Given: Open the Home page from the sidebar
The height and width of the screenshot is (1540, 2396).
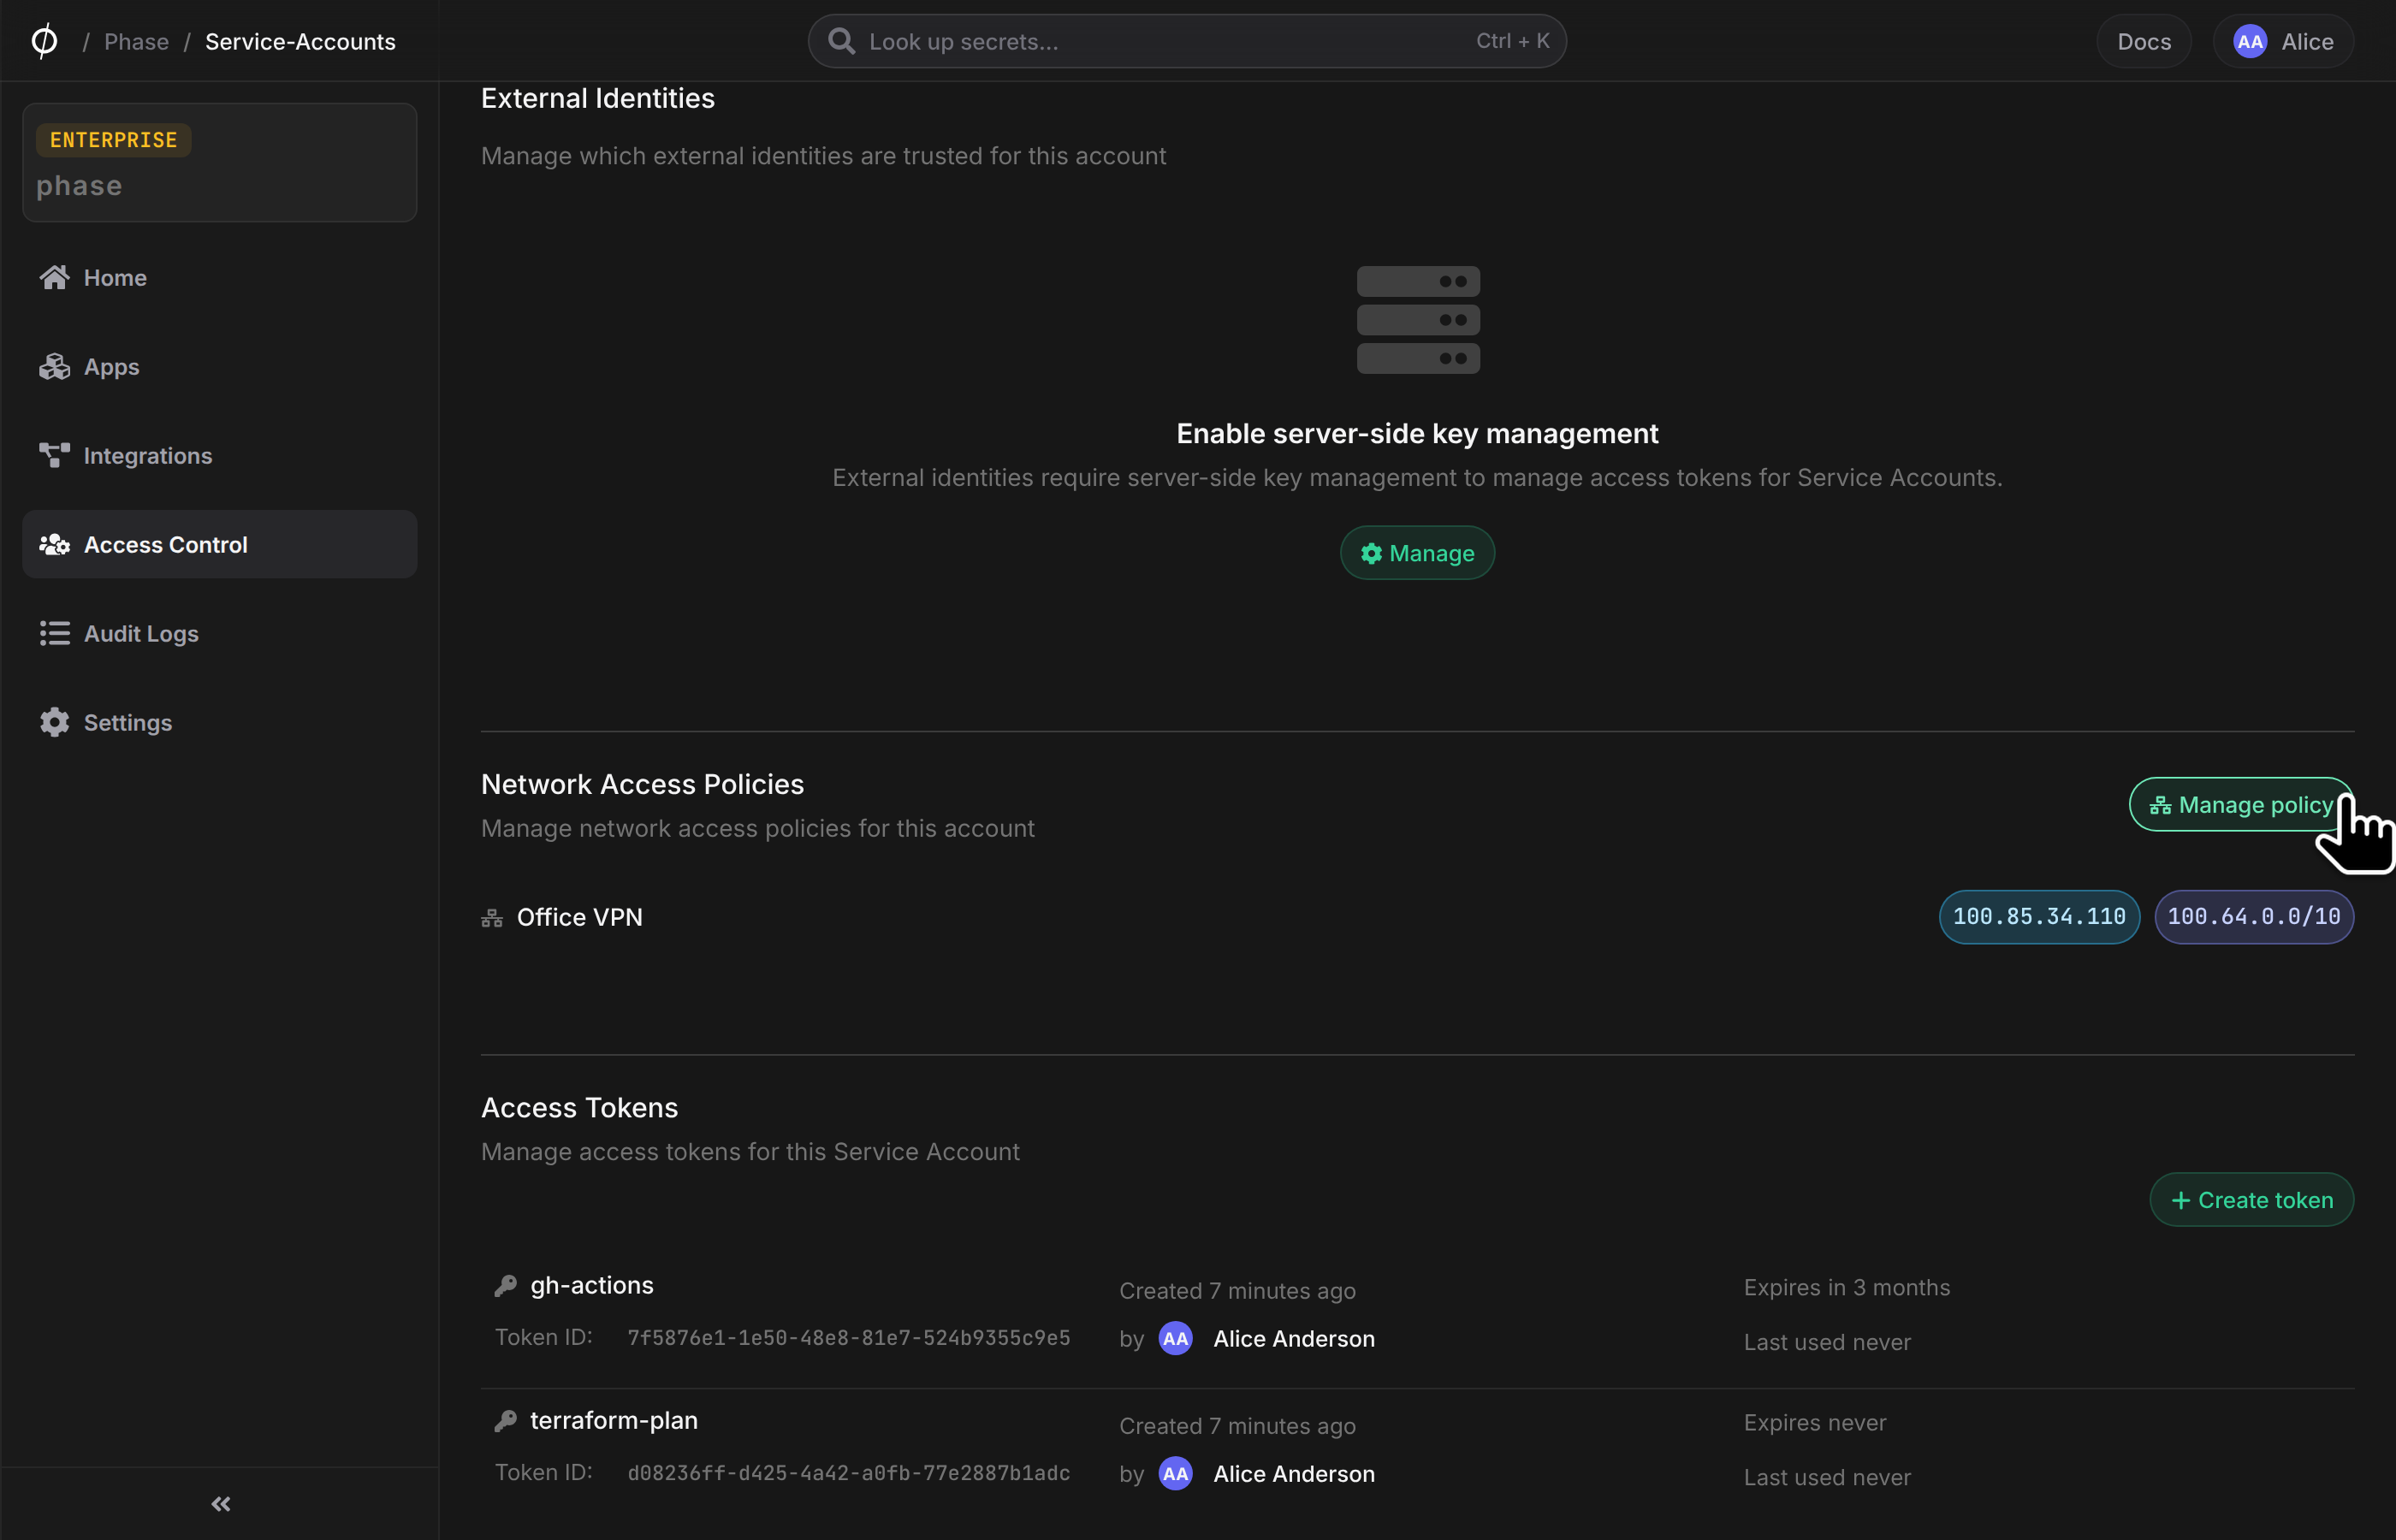Looking at the screenshot, I should pos(219,277).
